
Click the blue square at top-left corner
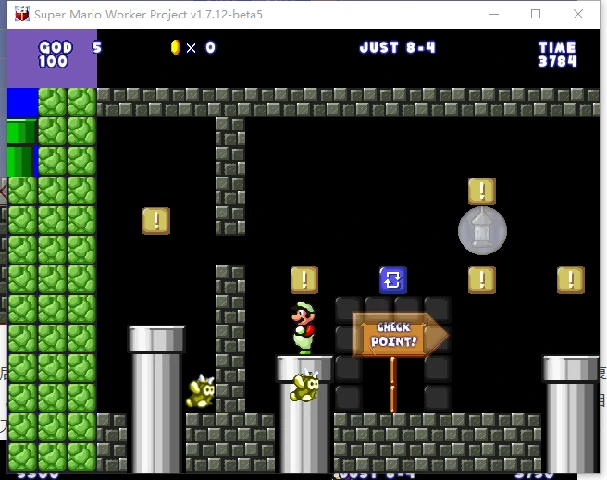click(22, 102)
